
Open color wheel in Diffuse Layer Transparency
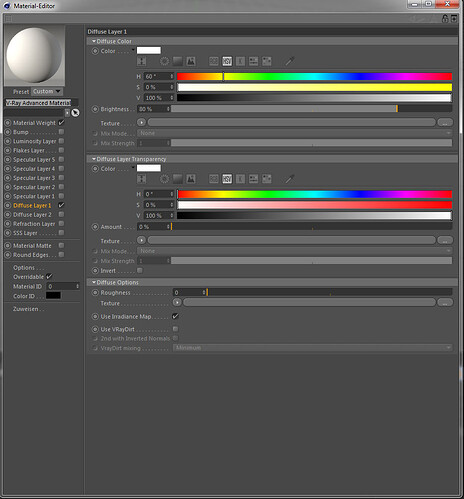(164, 179)
